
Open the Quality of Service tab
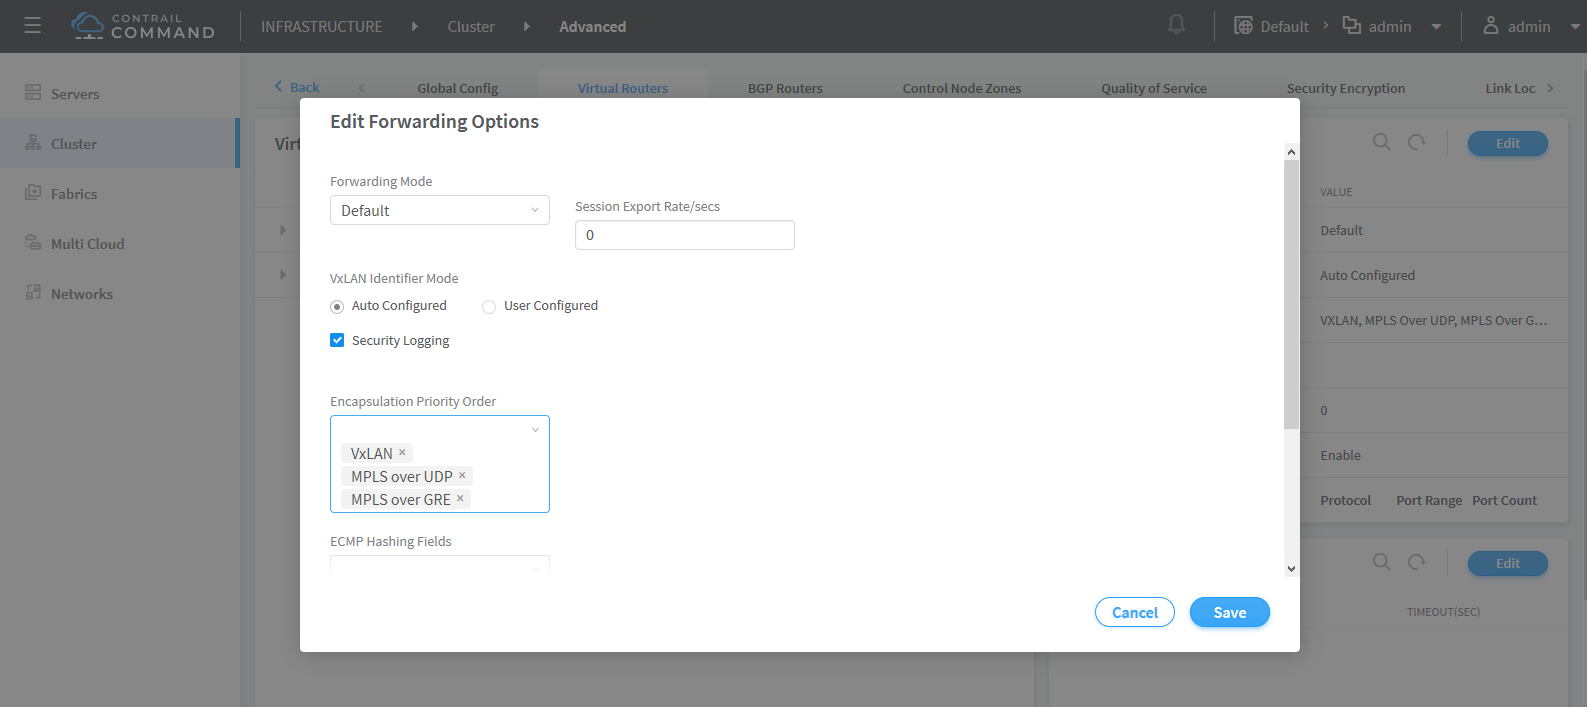coord(1153,88)
